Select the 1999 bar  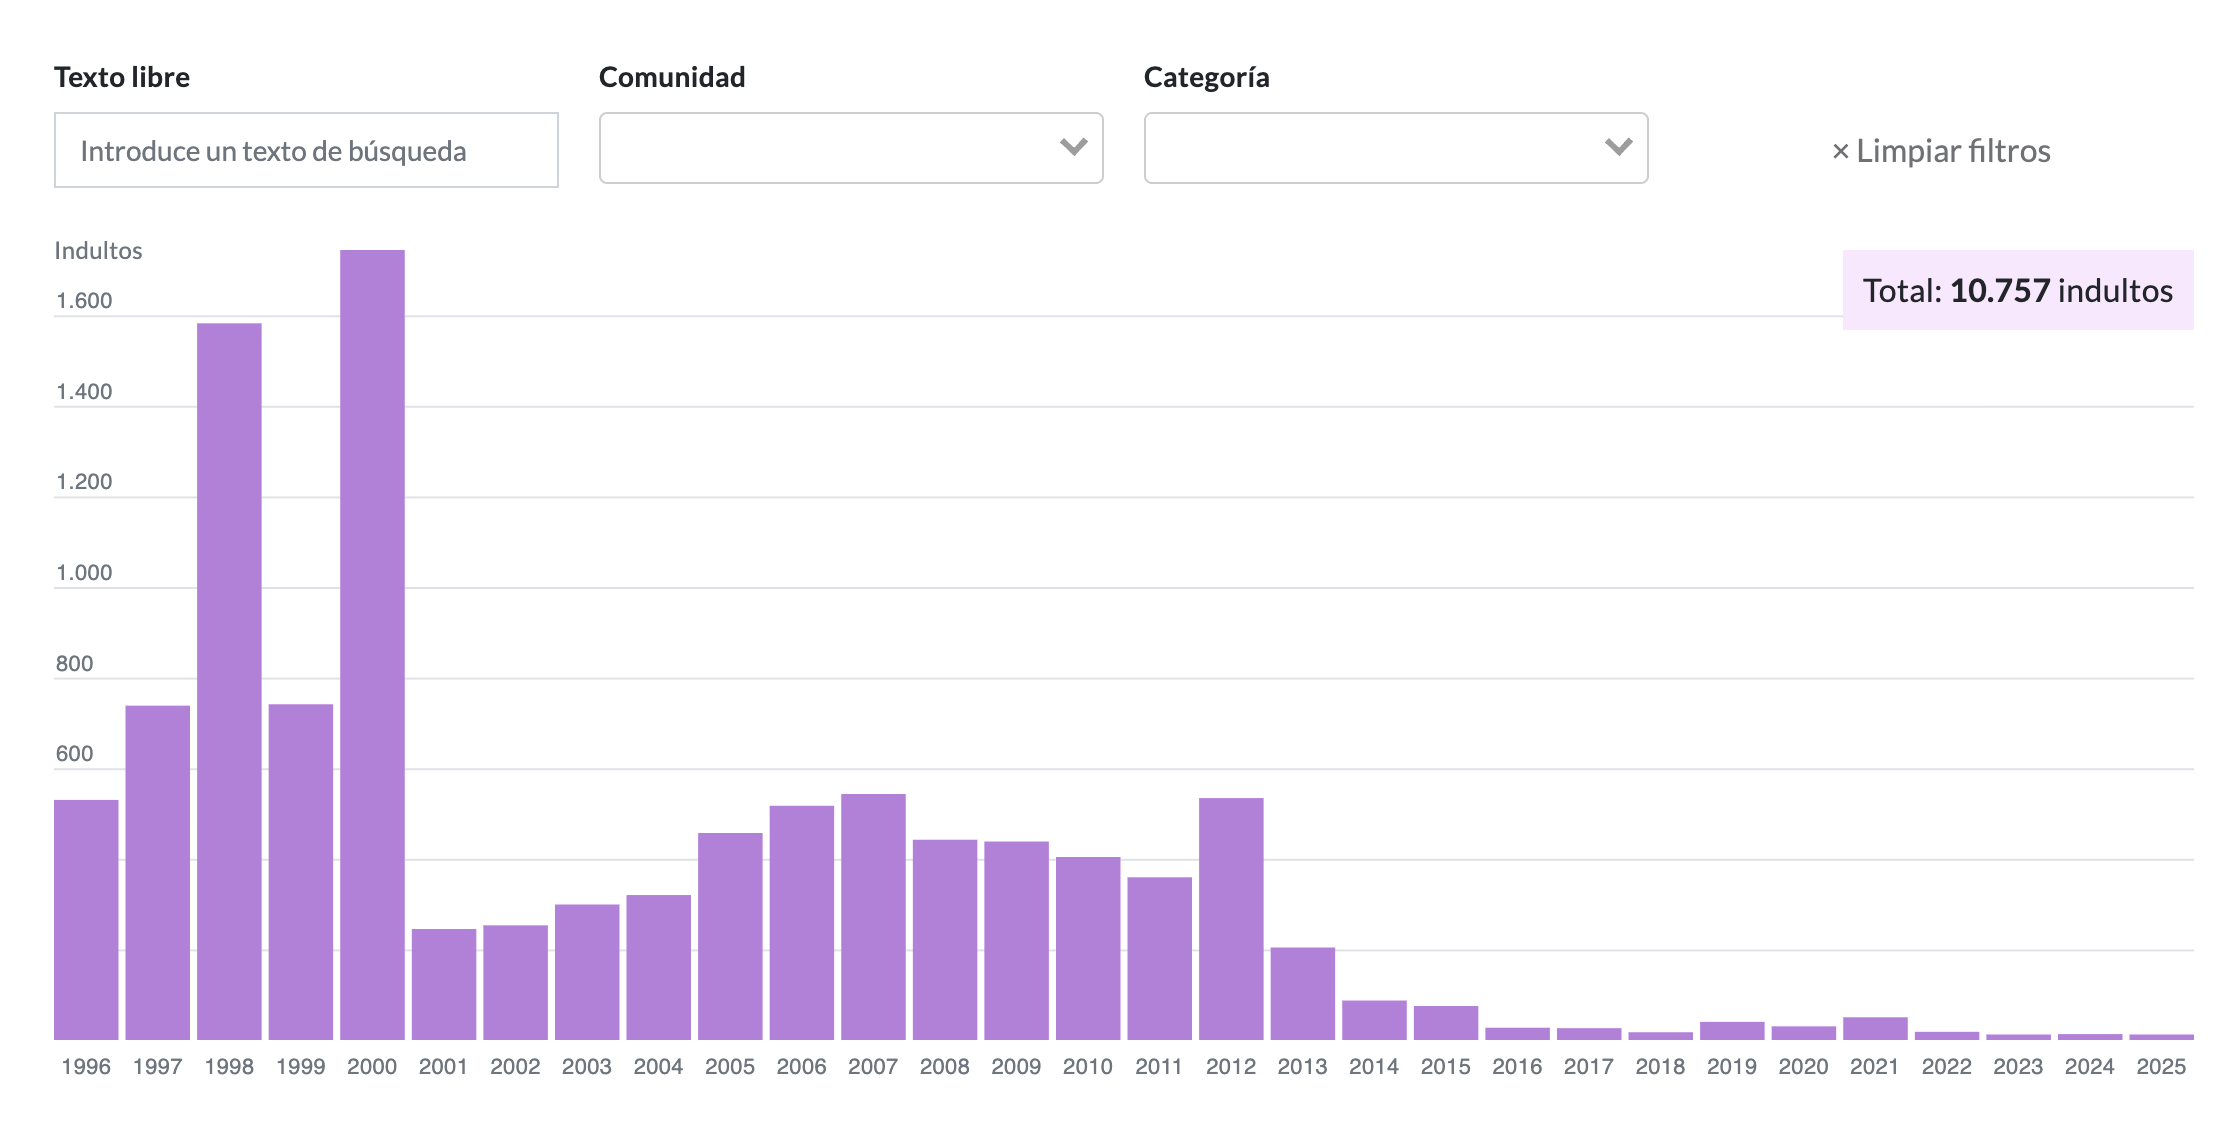point(301,872)
